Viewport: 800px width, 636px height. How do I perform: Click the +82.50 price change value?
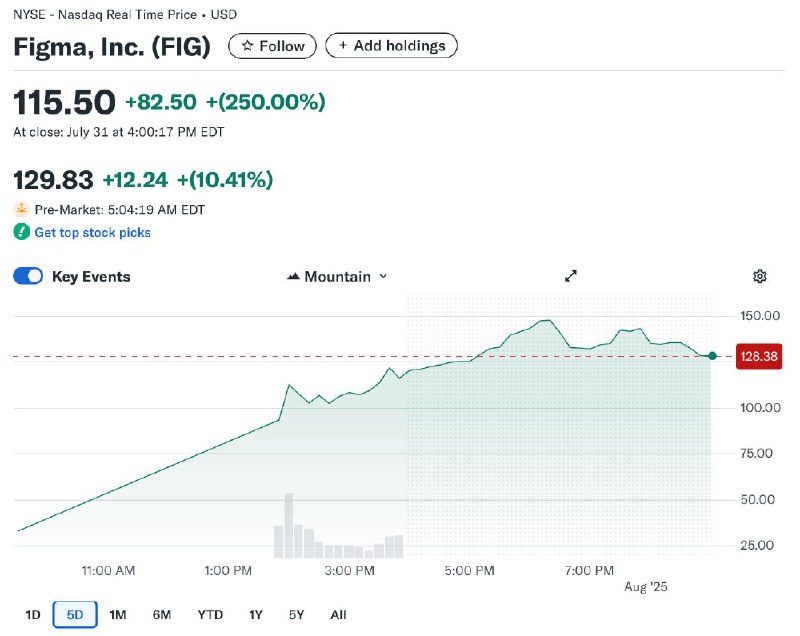tap(161, 102)
